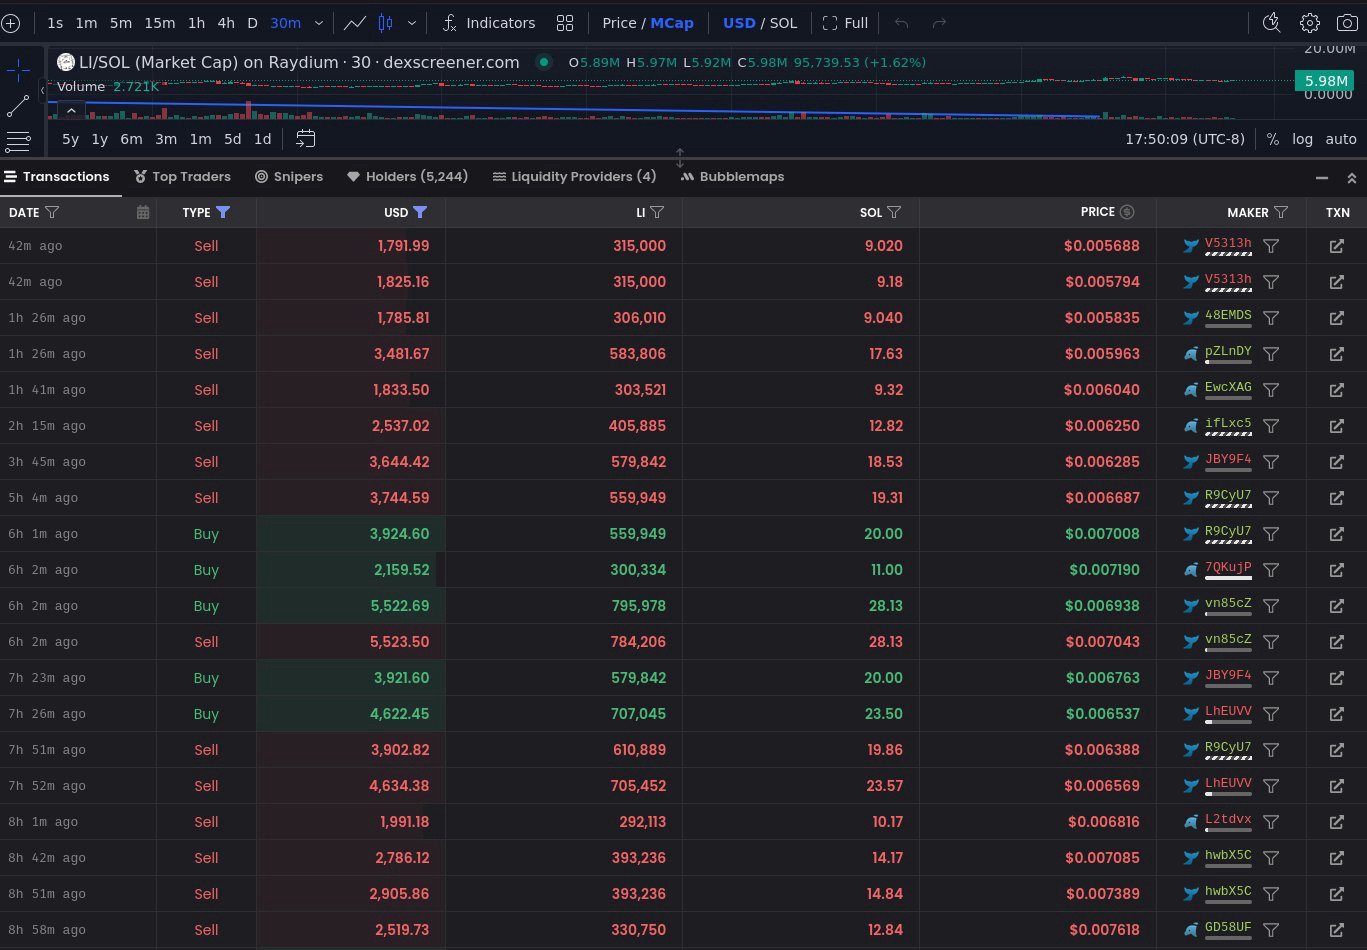This screenshot has width=1367, height=950.
Task: Open the layout grid icon in toolbar
Action: point(565,23)
